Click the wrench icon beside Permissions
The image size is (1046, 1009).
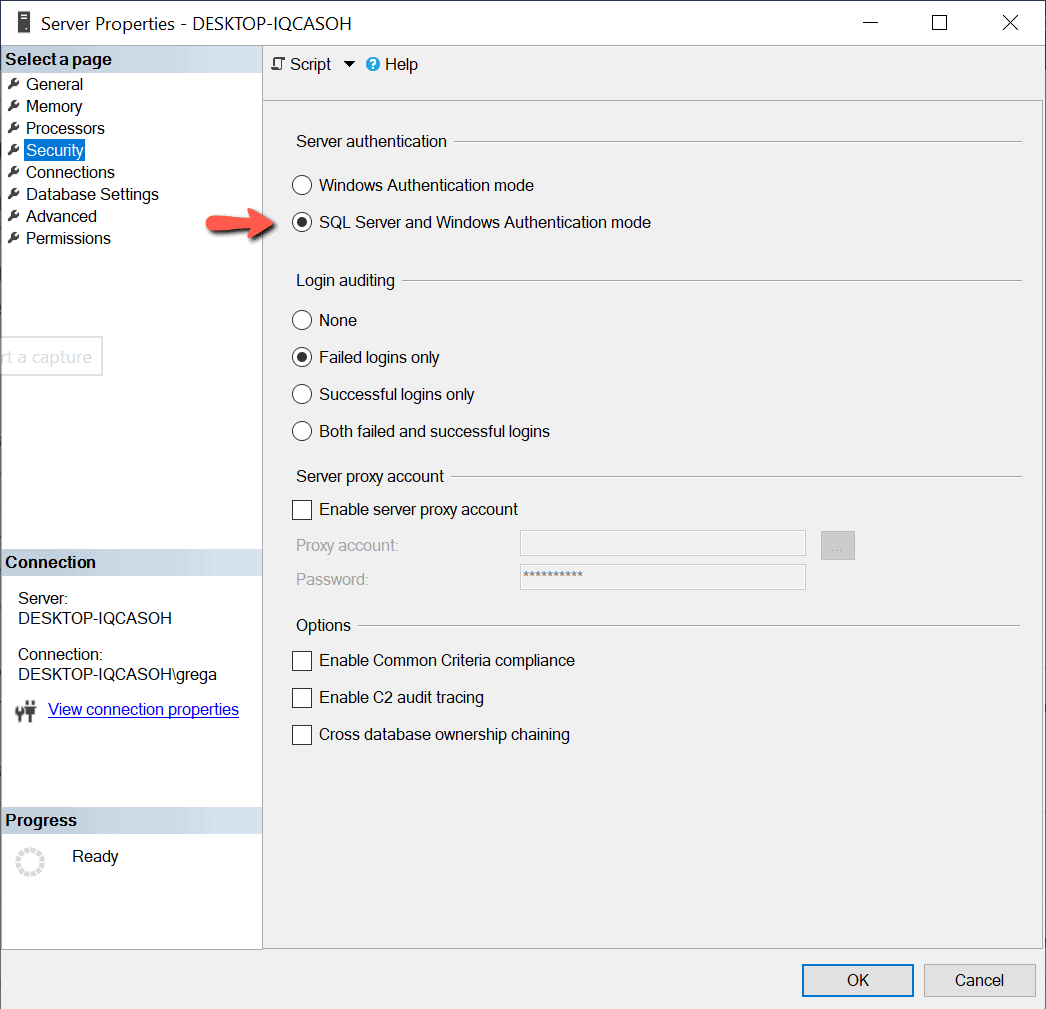click(x=13, y=238)
